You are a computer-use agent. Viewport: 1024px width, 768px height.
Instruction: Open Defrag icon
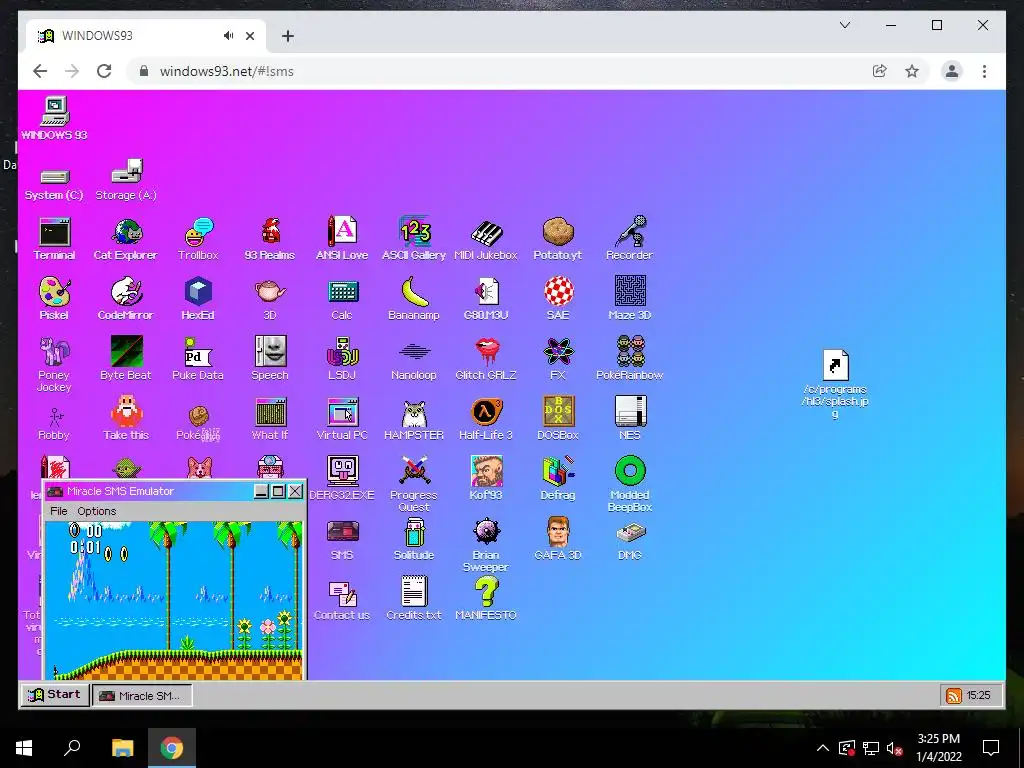[x=558, y=479]
